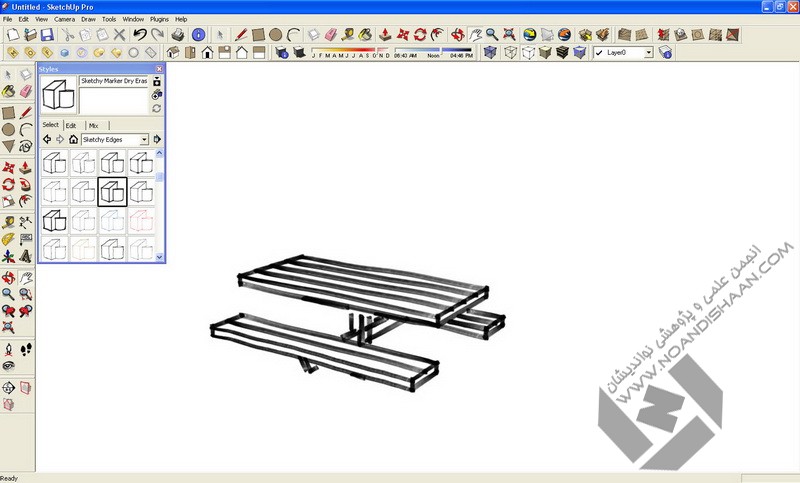Open the Styles panel Details arrow menu

[x=157, y=139]
